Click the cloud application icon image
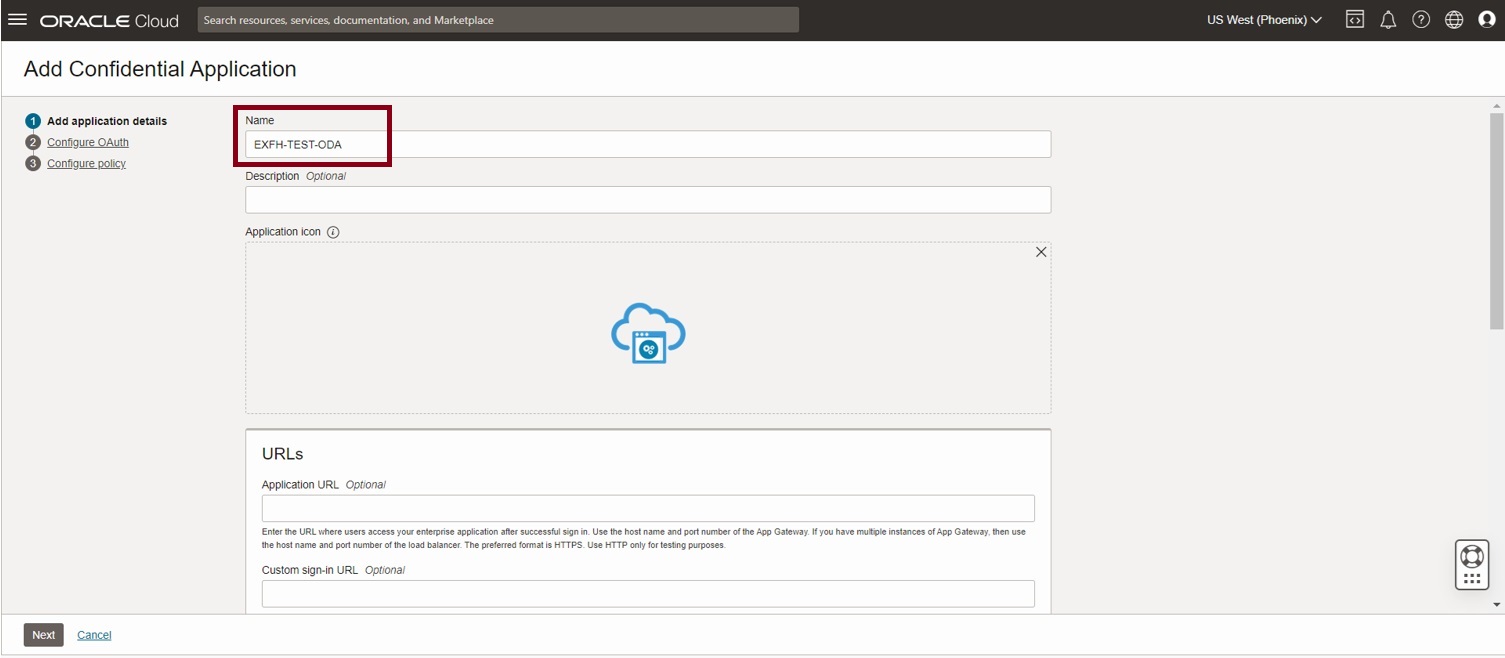 click(x=648, y=333)
